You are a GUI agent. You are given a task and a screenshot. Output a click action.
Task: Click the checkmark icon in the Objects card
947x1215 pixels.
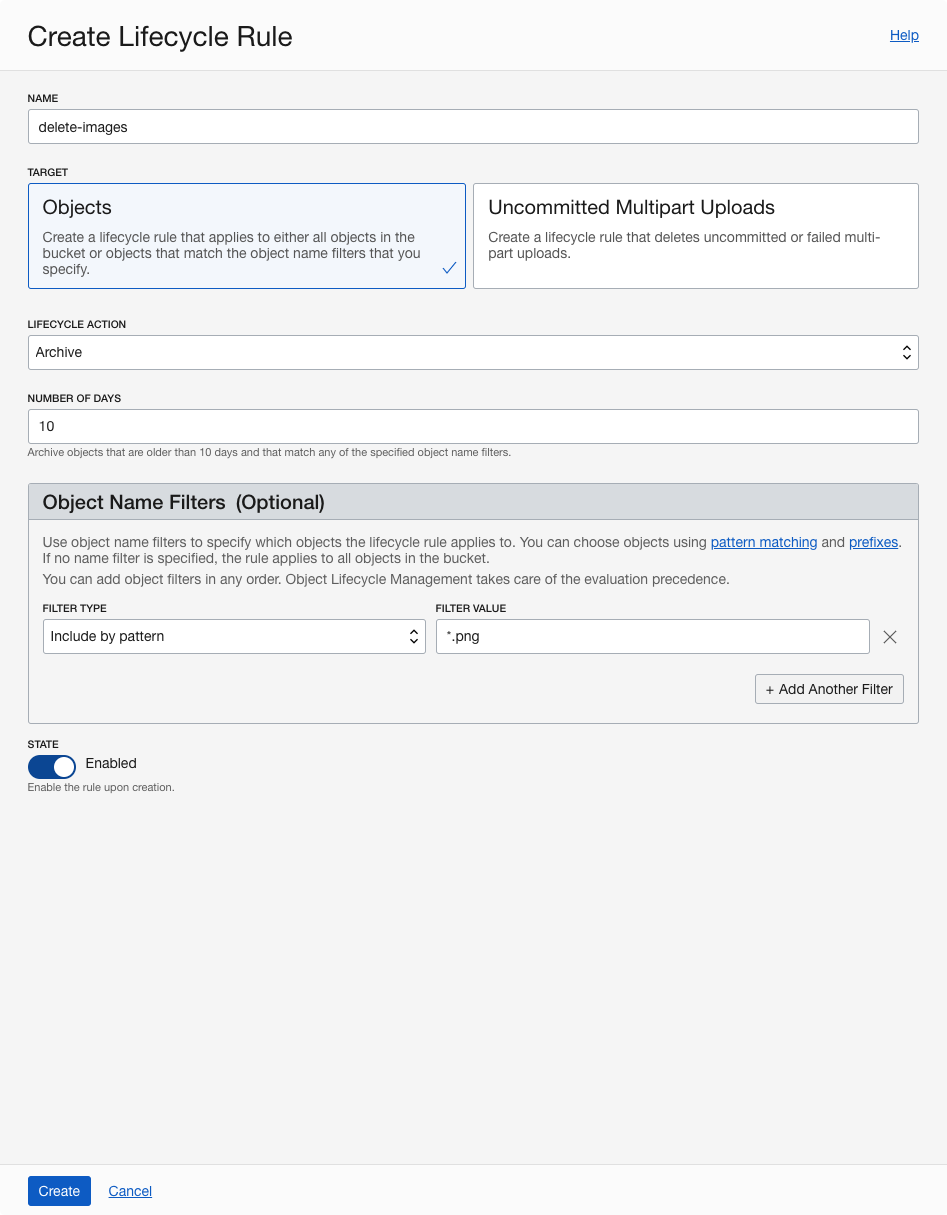449,268
